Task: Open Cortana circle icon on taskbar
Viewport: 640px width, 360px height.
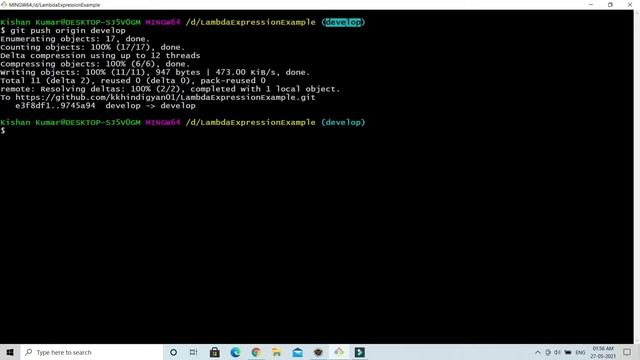Action: click(x=173, y=352)
